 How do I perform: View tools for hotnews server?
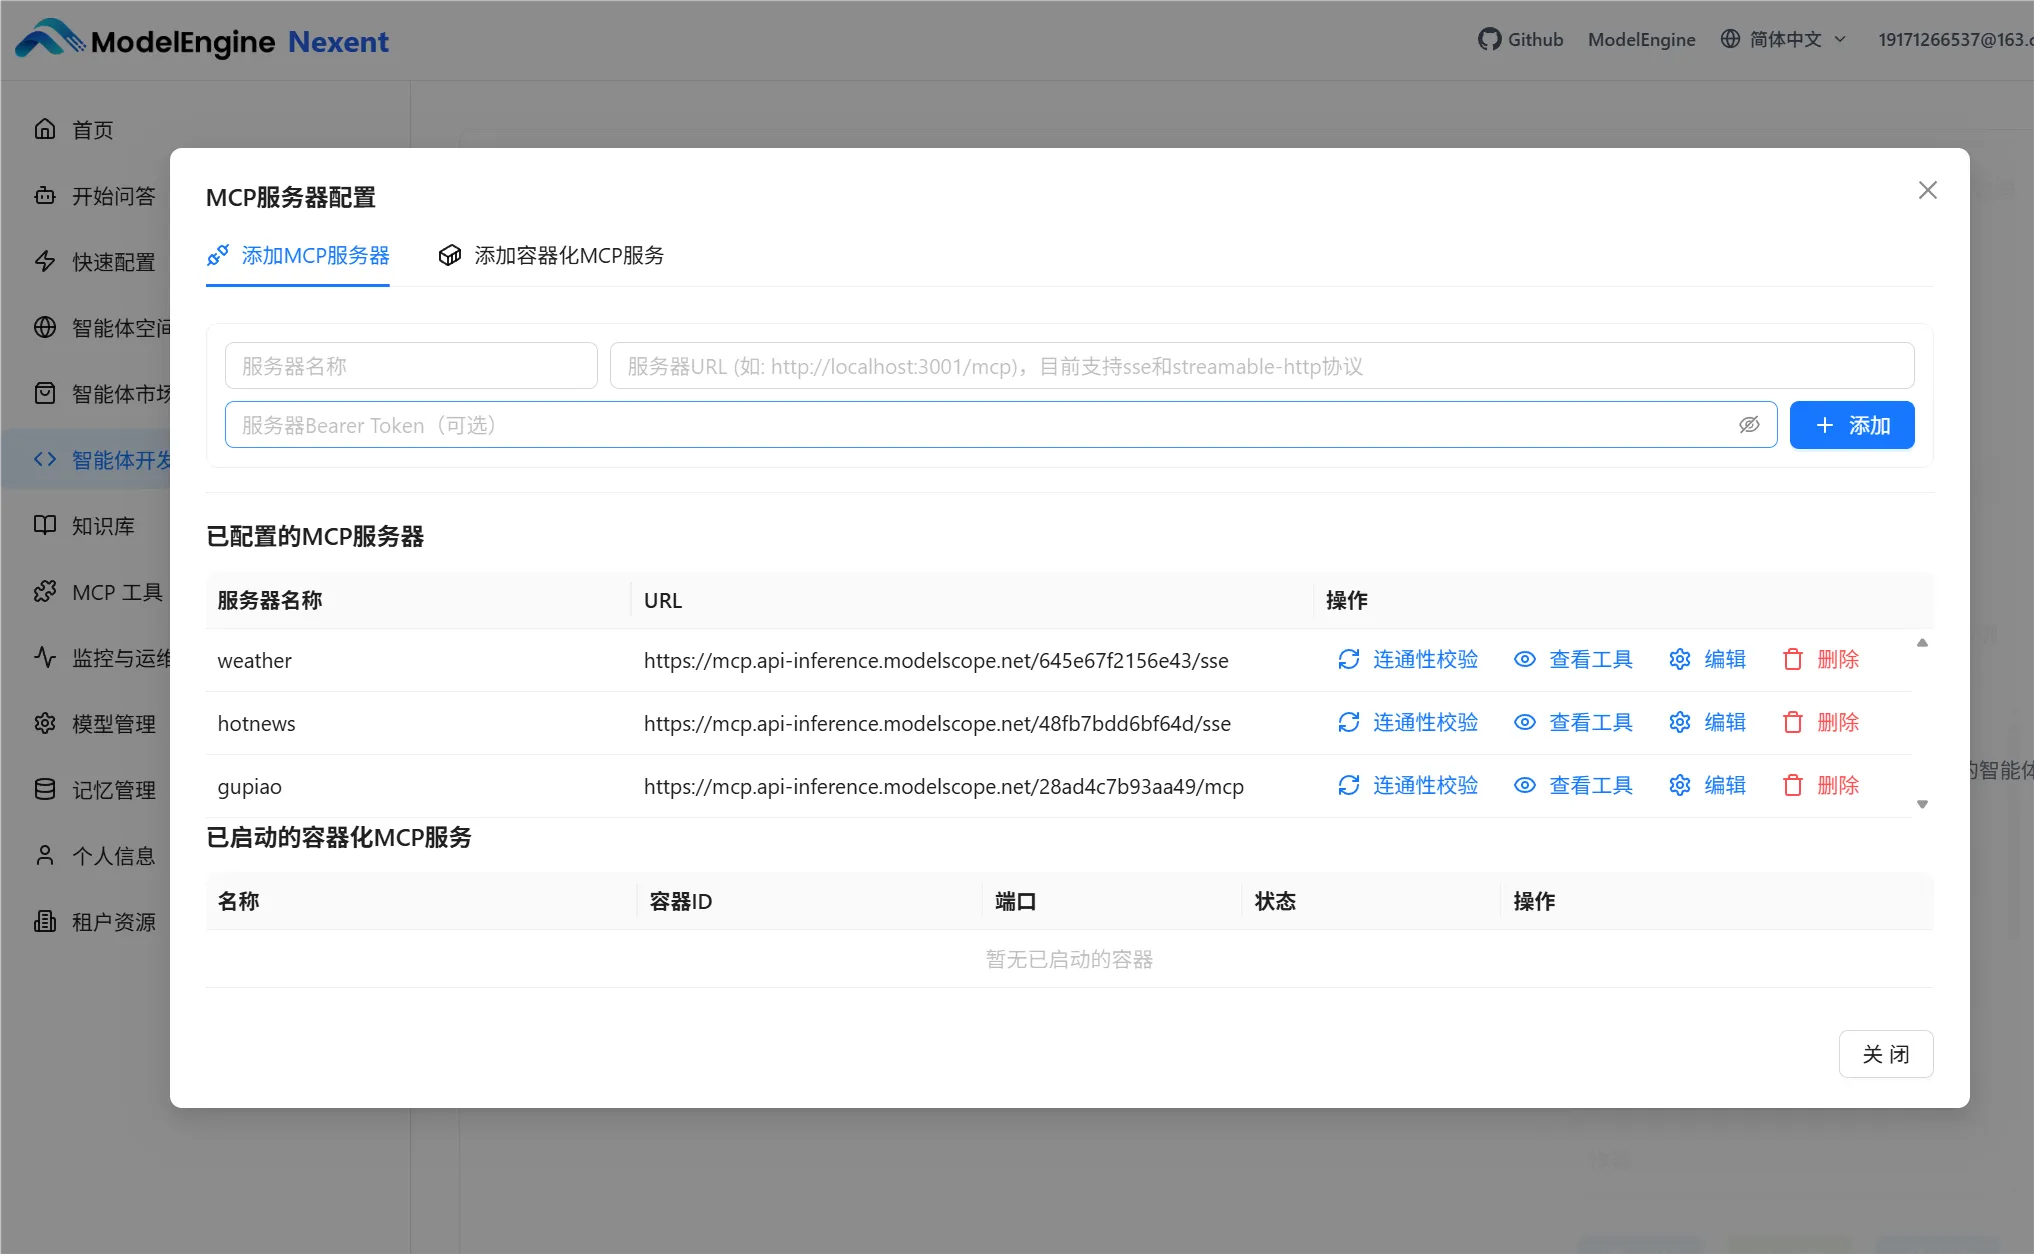pos(1573,722)
